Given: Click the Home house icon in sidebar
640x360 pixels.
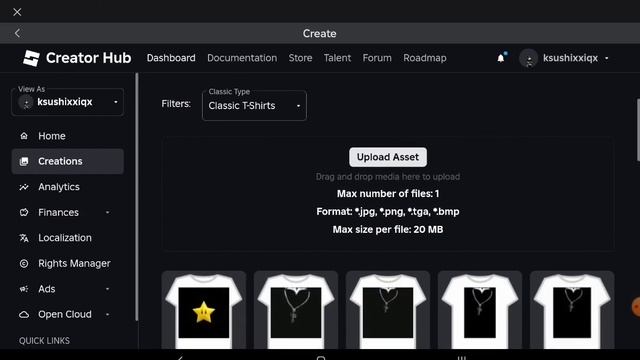Looking at the screenshot, I should (x=24, y=136).
